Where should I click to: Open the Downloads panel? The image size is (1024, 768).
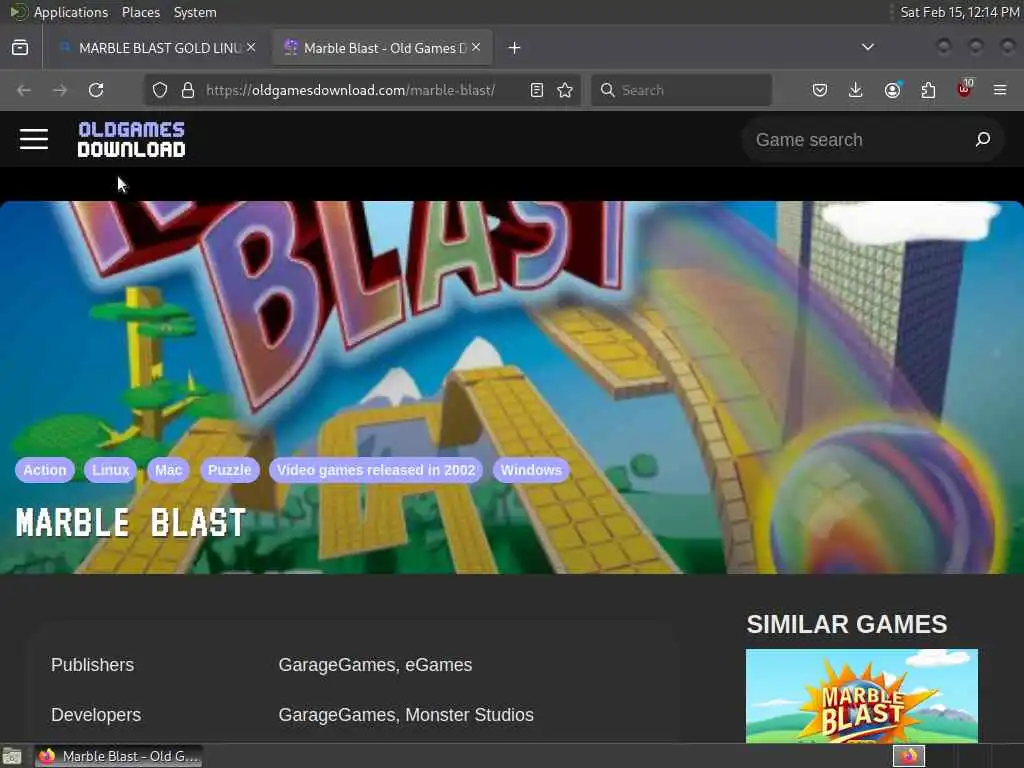coord(856,90)
